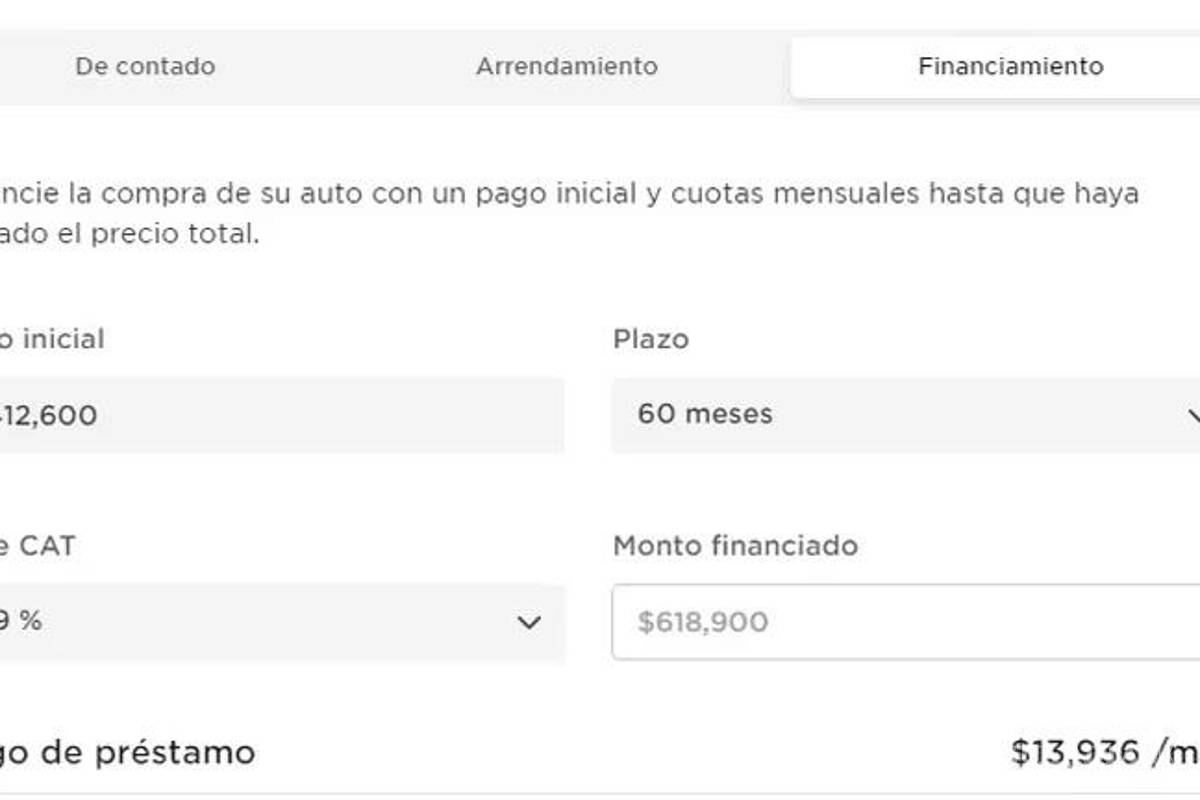Click inside the Monto financiado field
The height and width of the screenshot is (800, 1200).
click(x=900, y=622)
